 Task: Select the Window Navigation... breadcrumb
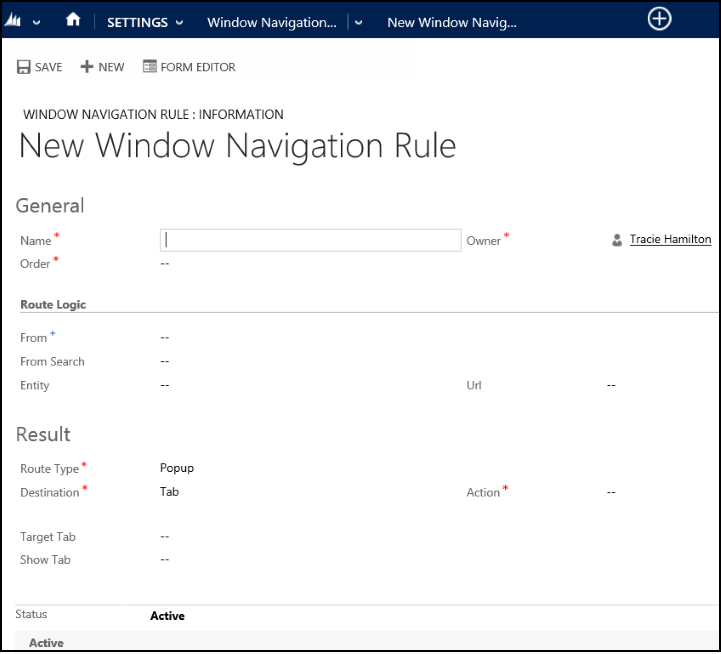(x=272, y=23)
